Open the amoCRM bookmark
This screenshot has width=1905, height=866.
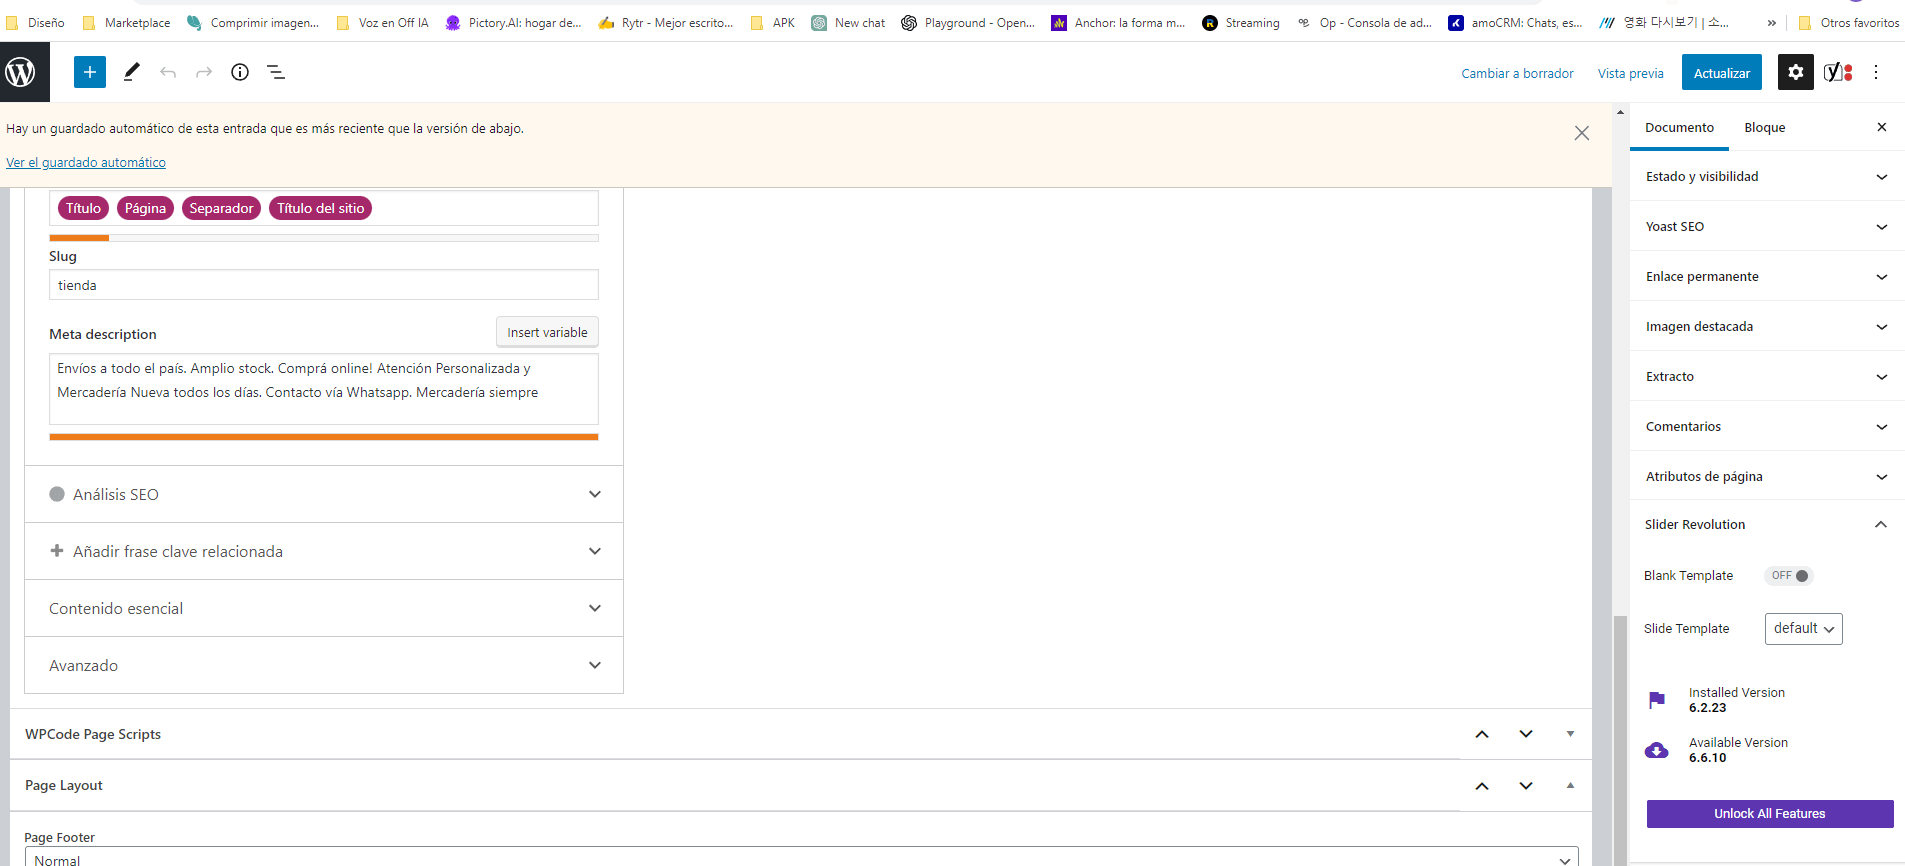1516,22
